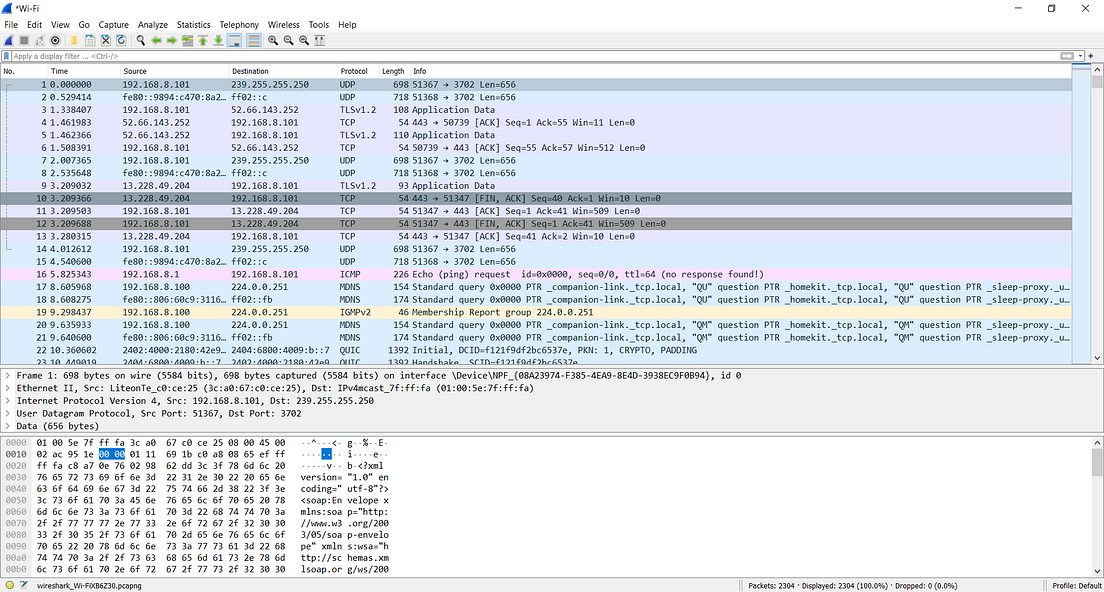Screen dimensions: 1104x592
Task: Open the Analyze menu
Action: [153, 25]
